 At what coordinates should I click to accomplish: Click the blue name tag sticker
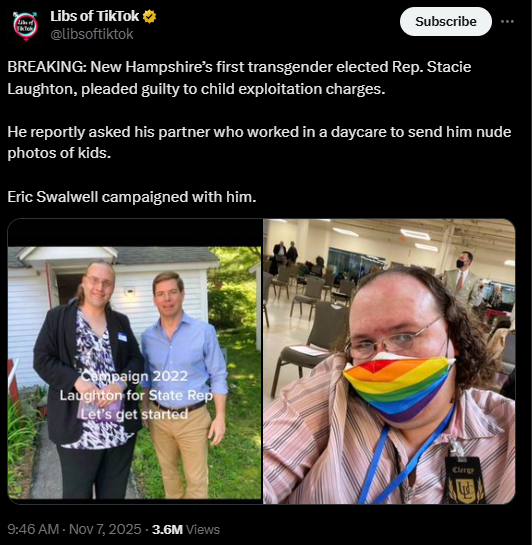[x=122, y=337]
